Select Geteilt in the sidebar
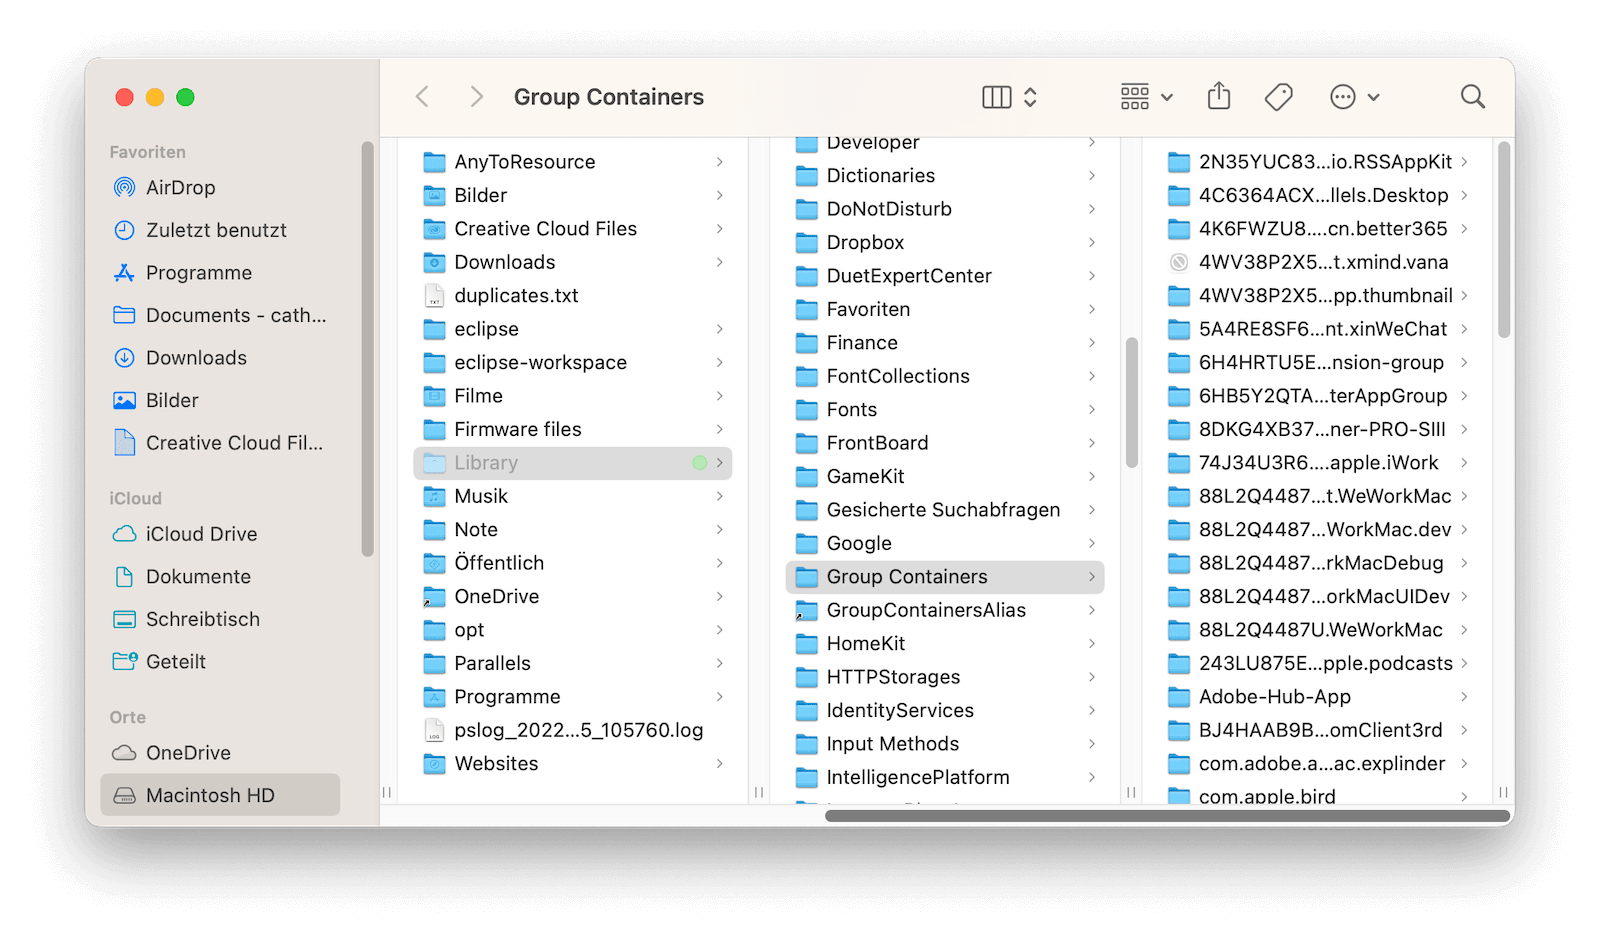The height and width of the screenshot is (939, 1600). pos(220,662)
